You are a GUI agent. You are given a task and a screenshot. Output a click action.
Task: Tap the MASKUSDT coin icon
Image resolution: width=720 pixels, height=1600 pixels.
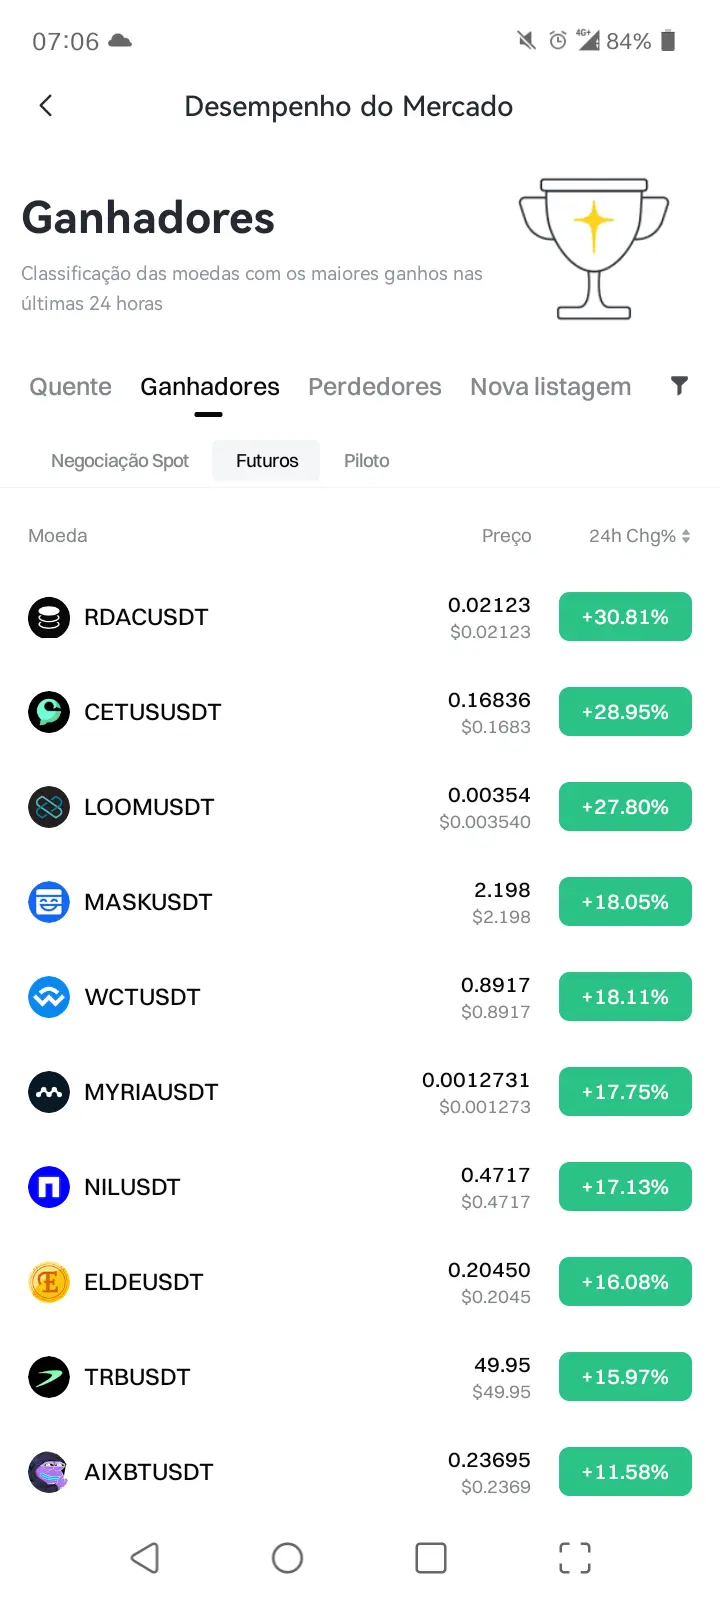[x=49, y=902]
